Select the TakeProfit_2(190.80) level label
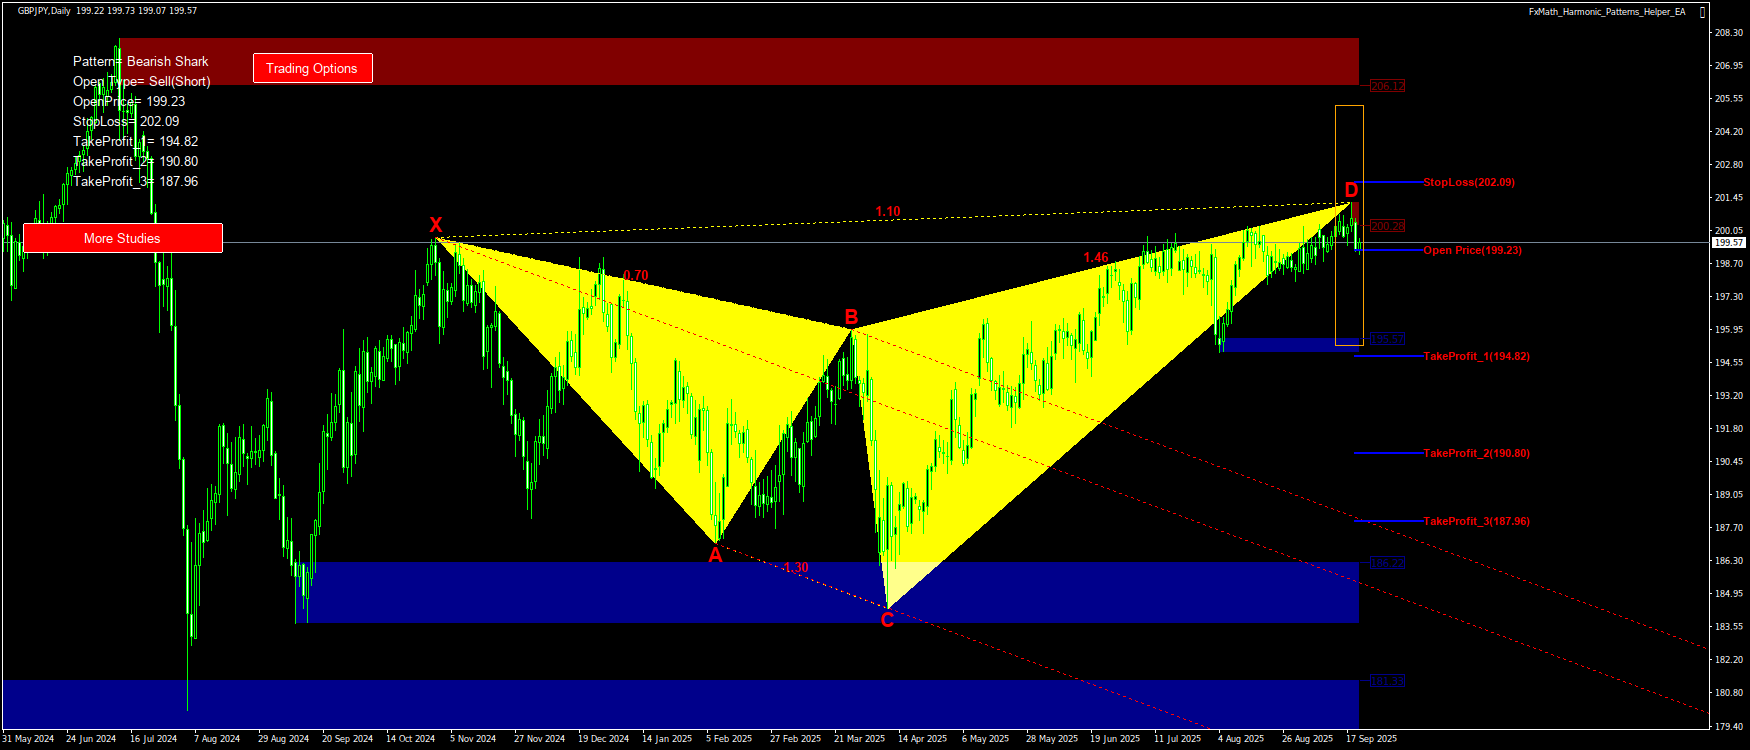1750x750 pixels. 1476,453
